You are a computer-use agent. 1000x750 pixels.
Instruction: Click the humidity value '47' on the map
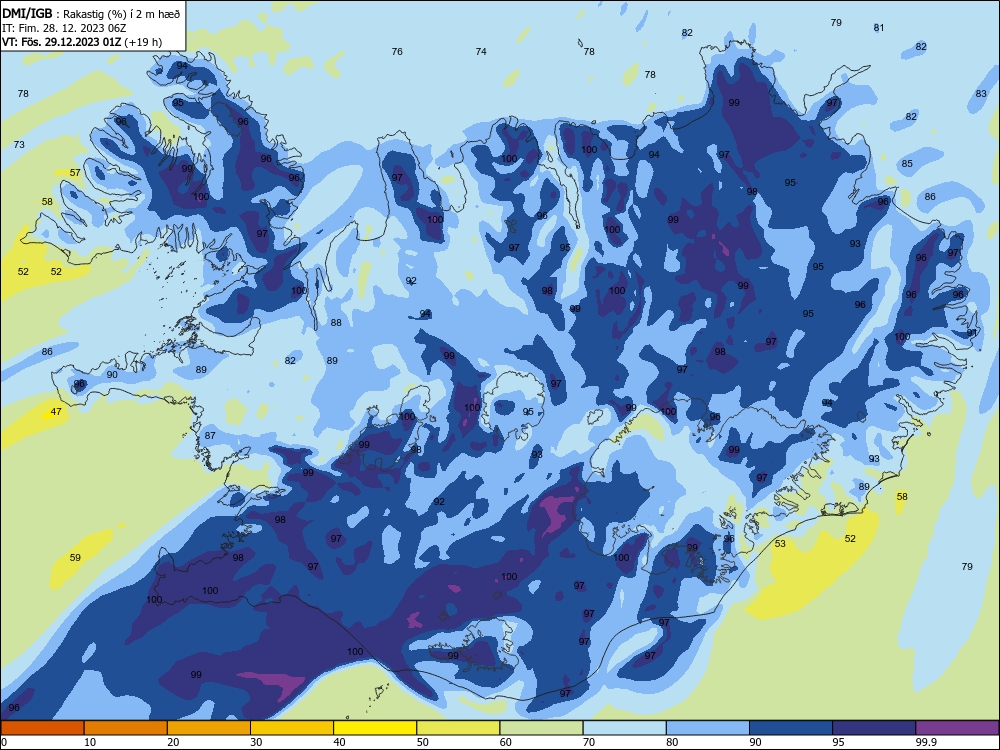point(56,412)
